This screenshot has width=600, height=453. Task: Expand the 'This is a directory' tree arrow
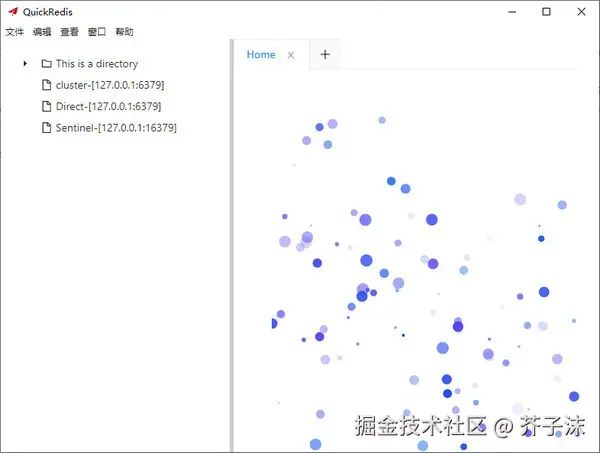(25, 64)
